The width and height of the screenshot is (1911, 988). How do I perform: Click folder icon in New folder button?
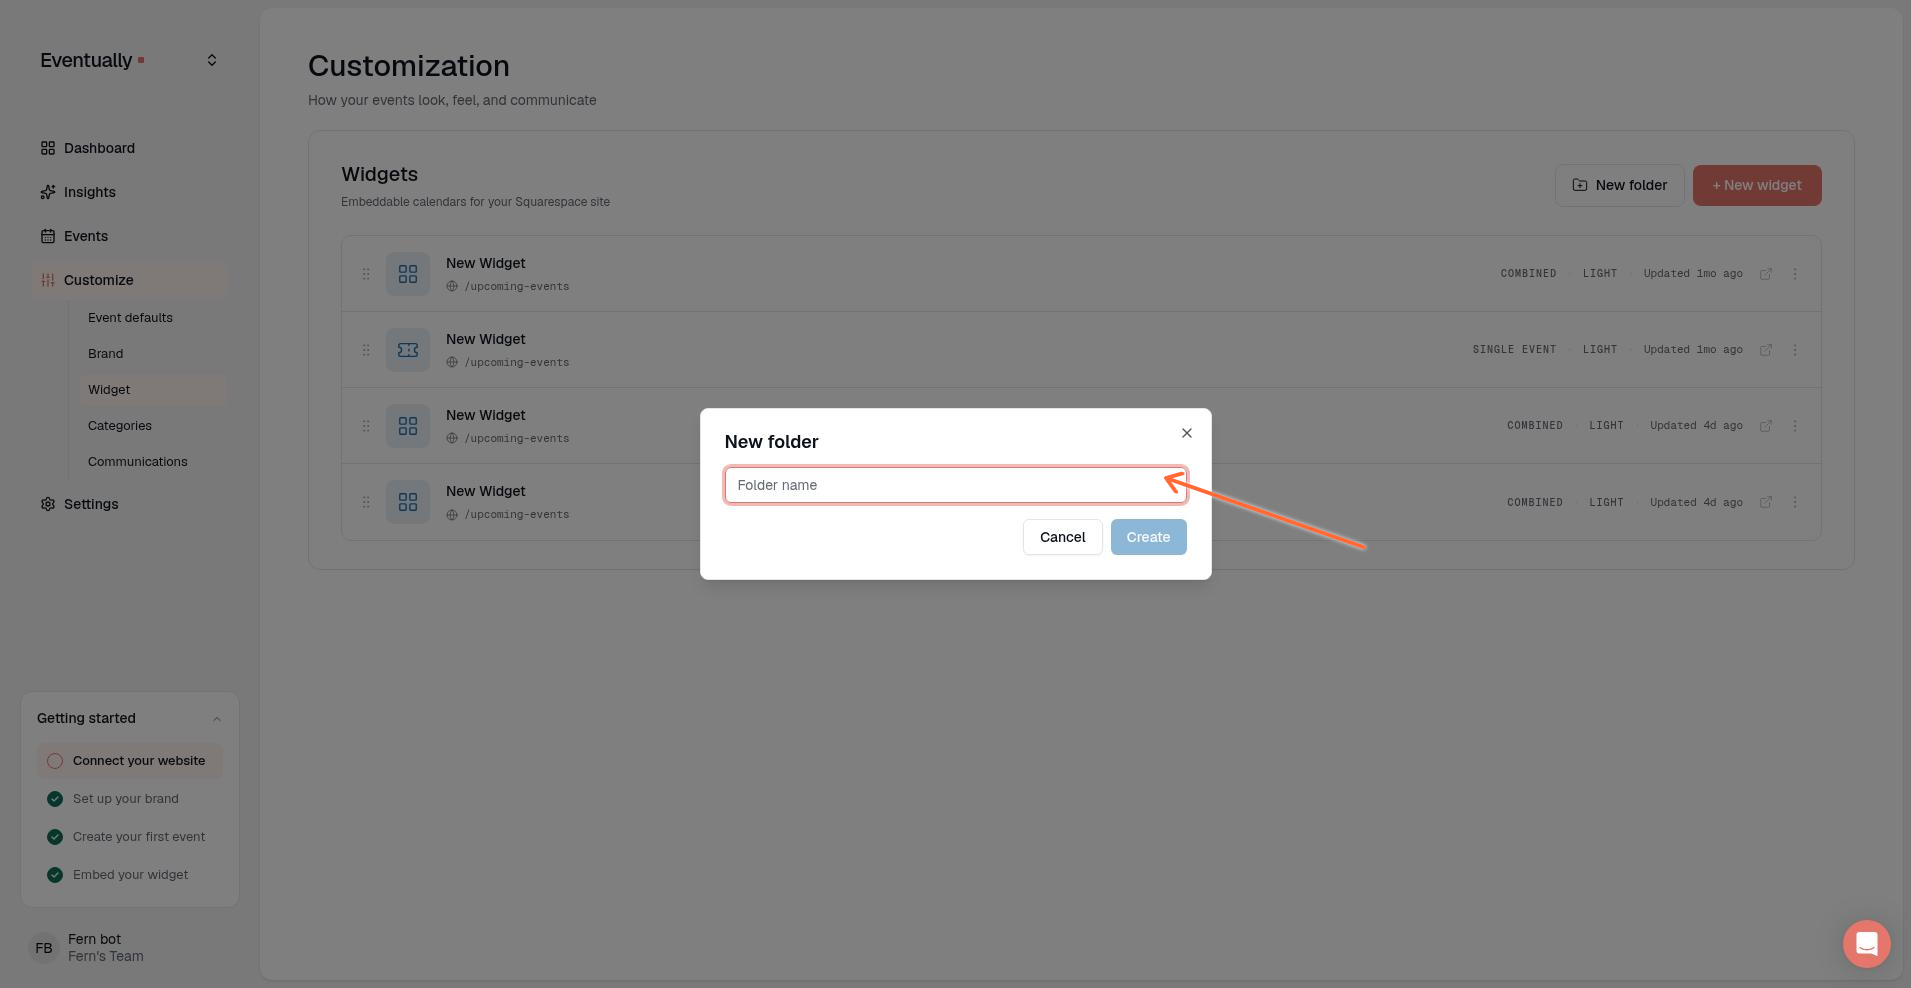(x=1580, y=185)
